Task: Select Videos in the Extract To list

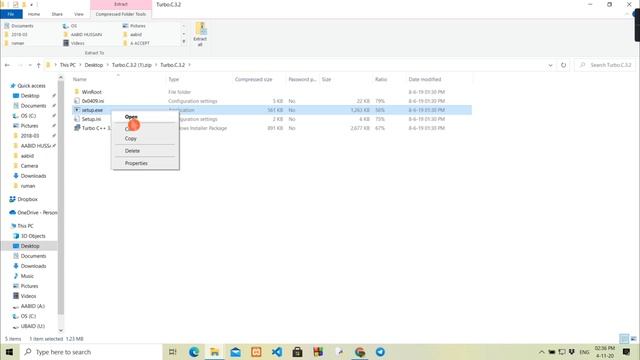Action: pos(77,43)
